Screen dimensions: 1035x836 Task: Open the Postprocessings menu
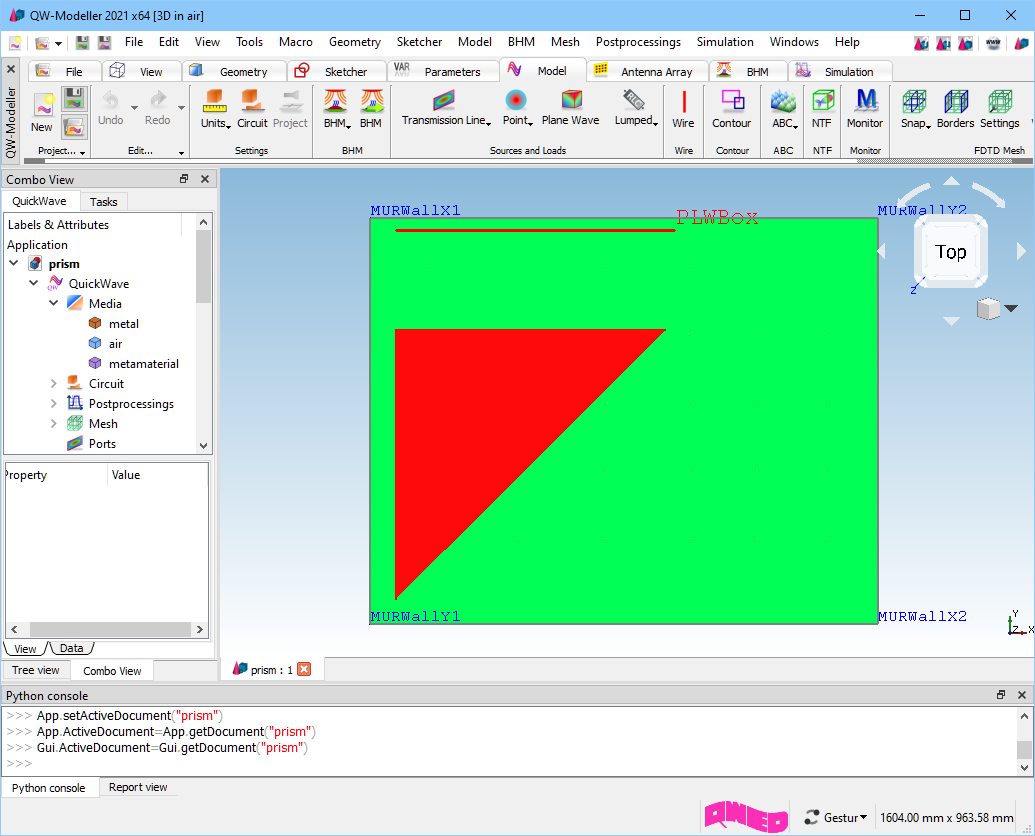point(638,42)
